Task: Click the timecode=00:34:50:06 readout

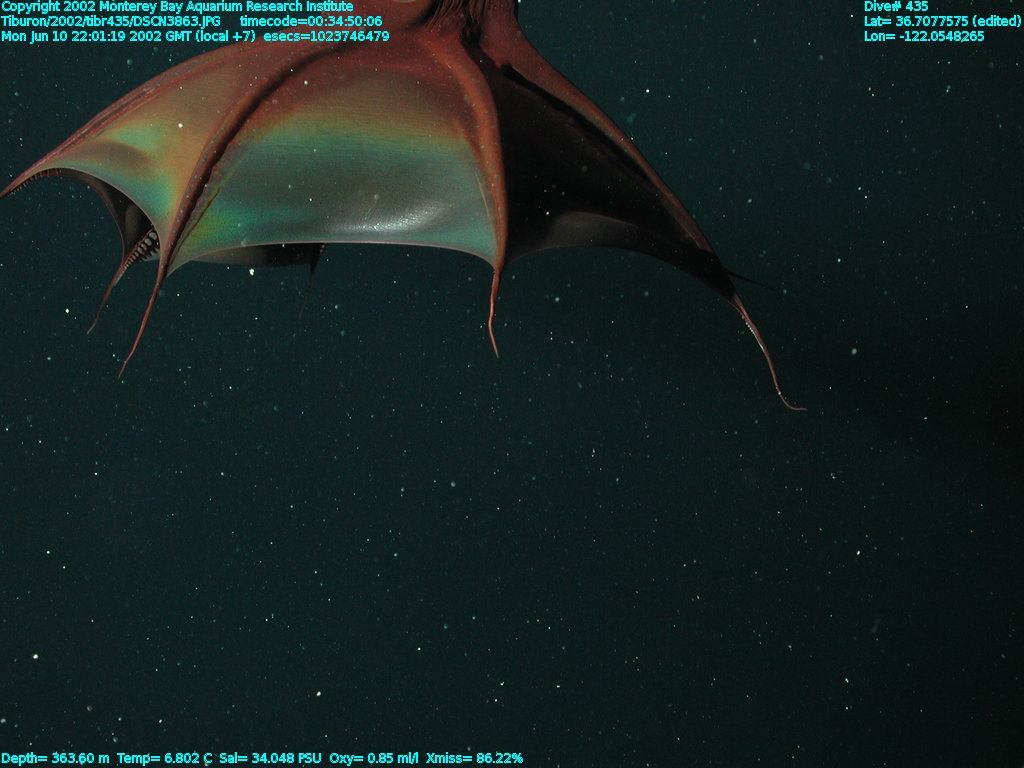Action: pyautogui.click(x=310, y=22)
